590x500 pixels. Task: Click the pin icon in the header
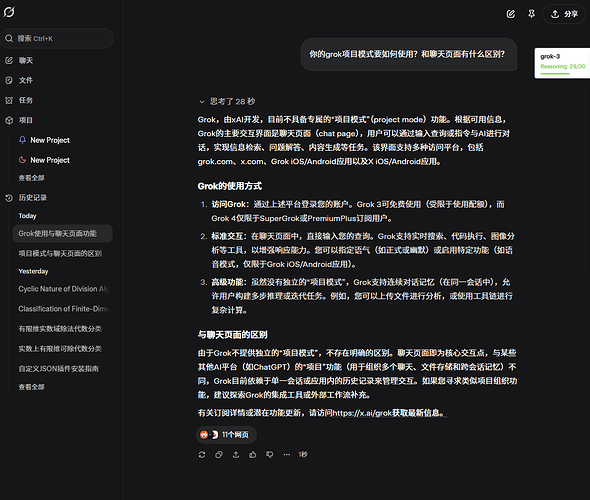click(x=531, y=14)
